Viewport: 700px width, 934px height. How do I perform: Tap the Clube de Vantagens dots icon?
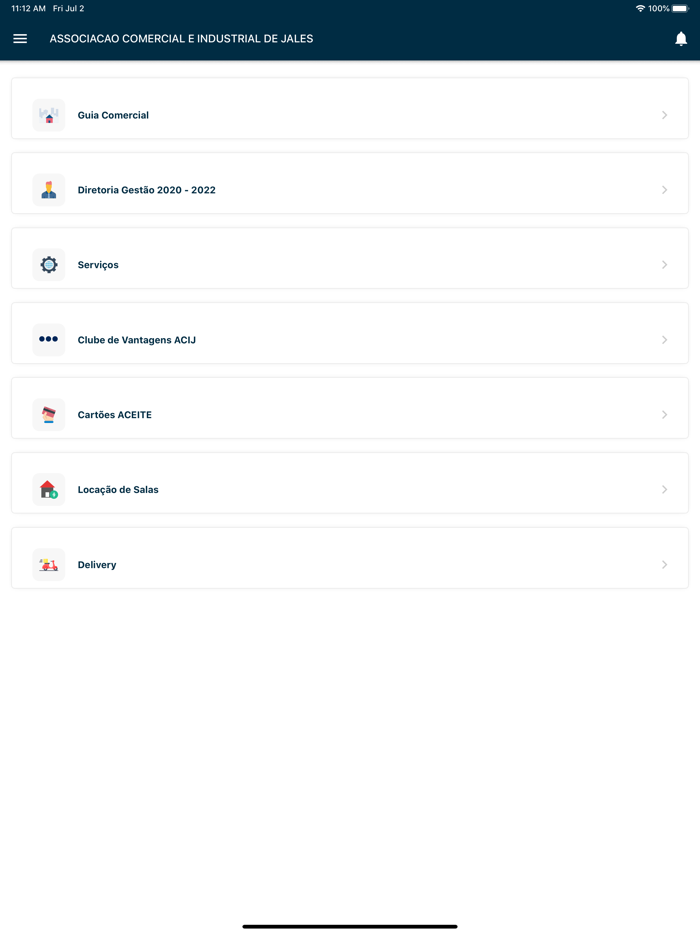point(49,340)
